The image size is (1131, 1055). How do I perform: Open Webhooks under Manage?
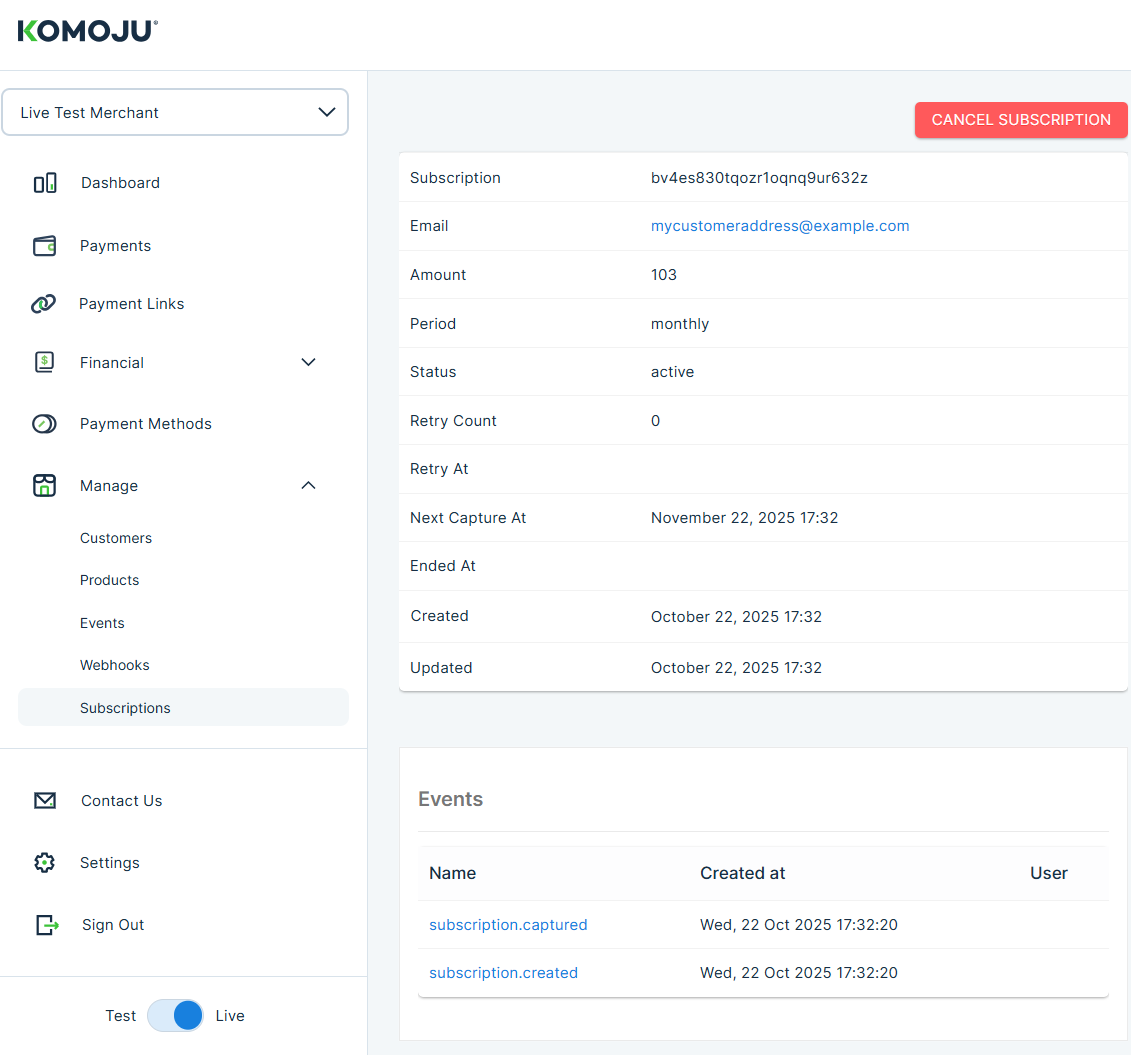click(x=115, y=665)
